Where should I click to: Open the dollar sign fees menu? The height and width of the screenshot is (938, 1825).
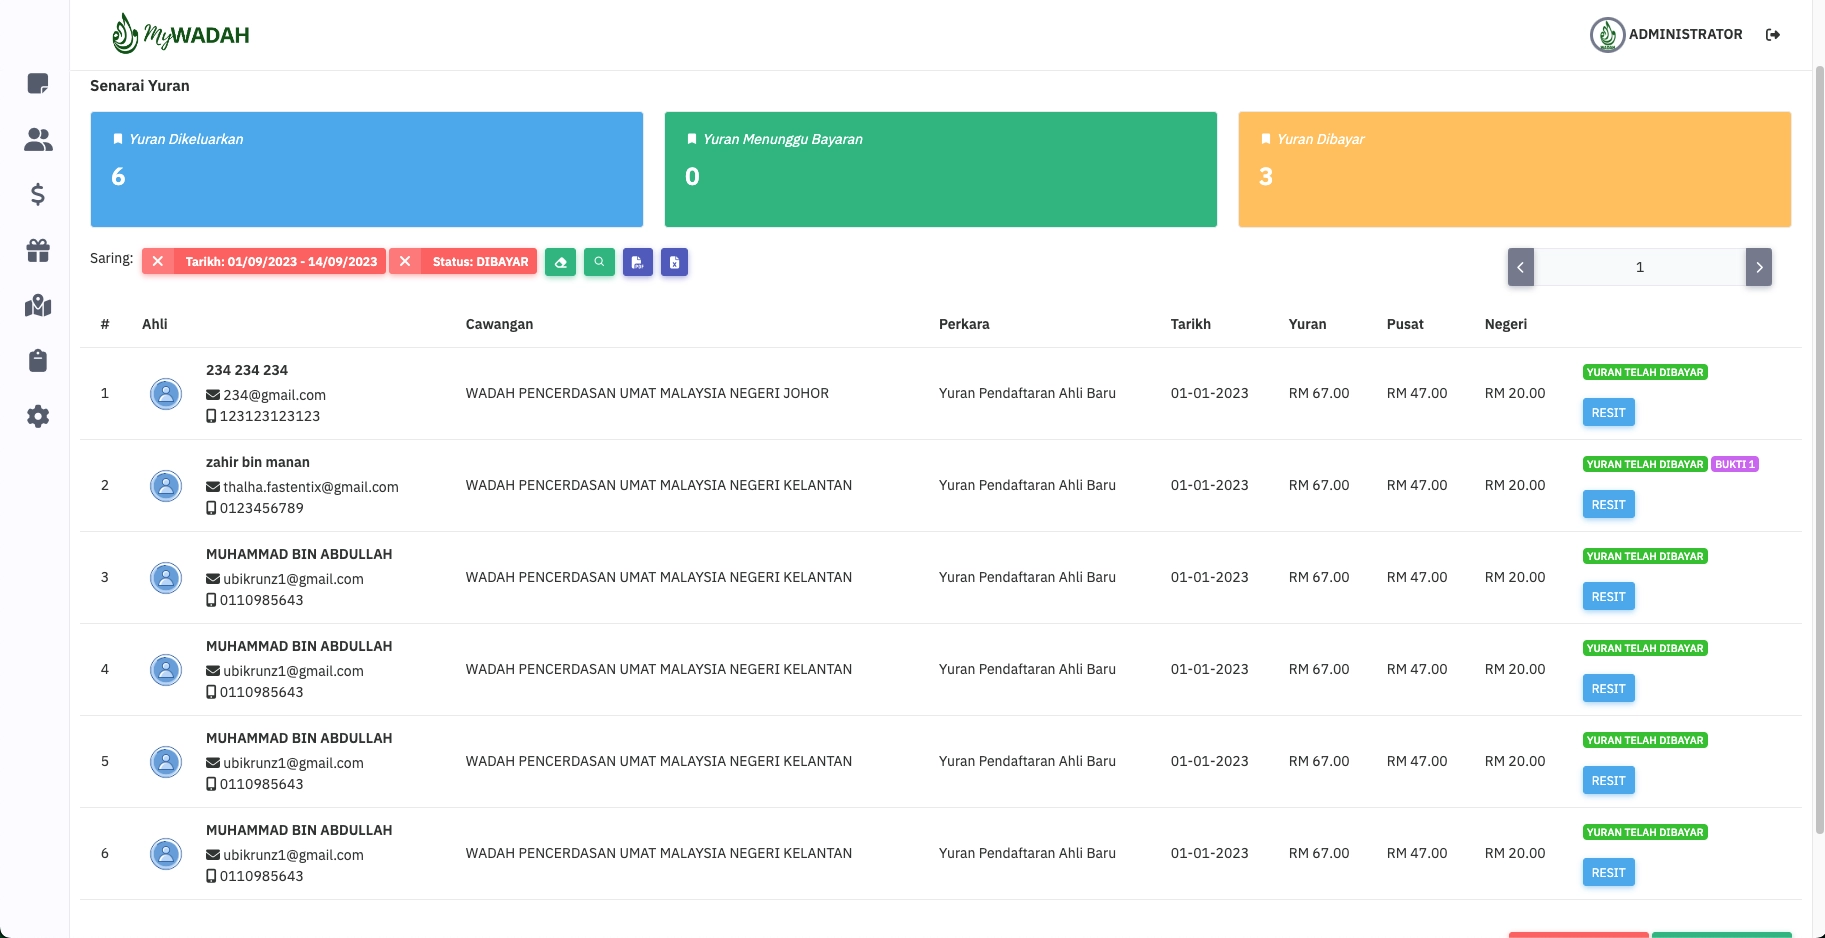point(38,194)
